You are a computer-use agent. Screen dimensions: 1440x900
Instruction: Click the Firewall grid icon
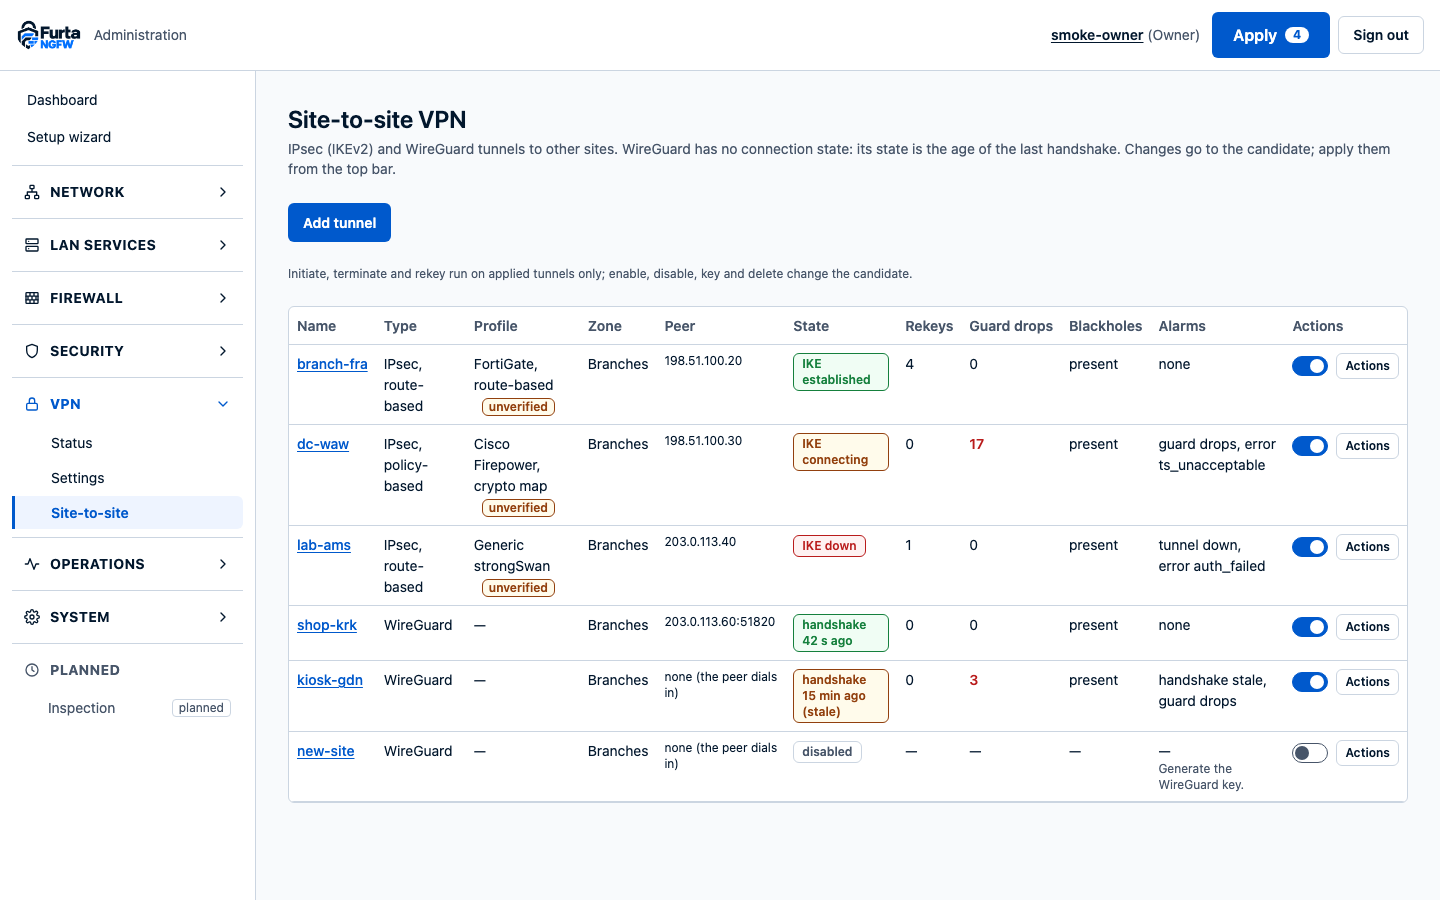32,298
